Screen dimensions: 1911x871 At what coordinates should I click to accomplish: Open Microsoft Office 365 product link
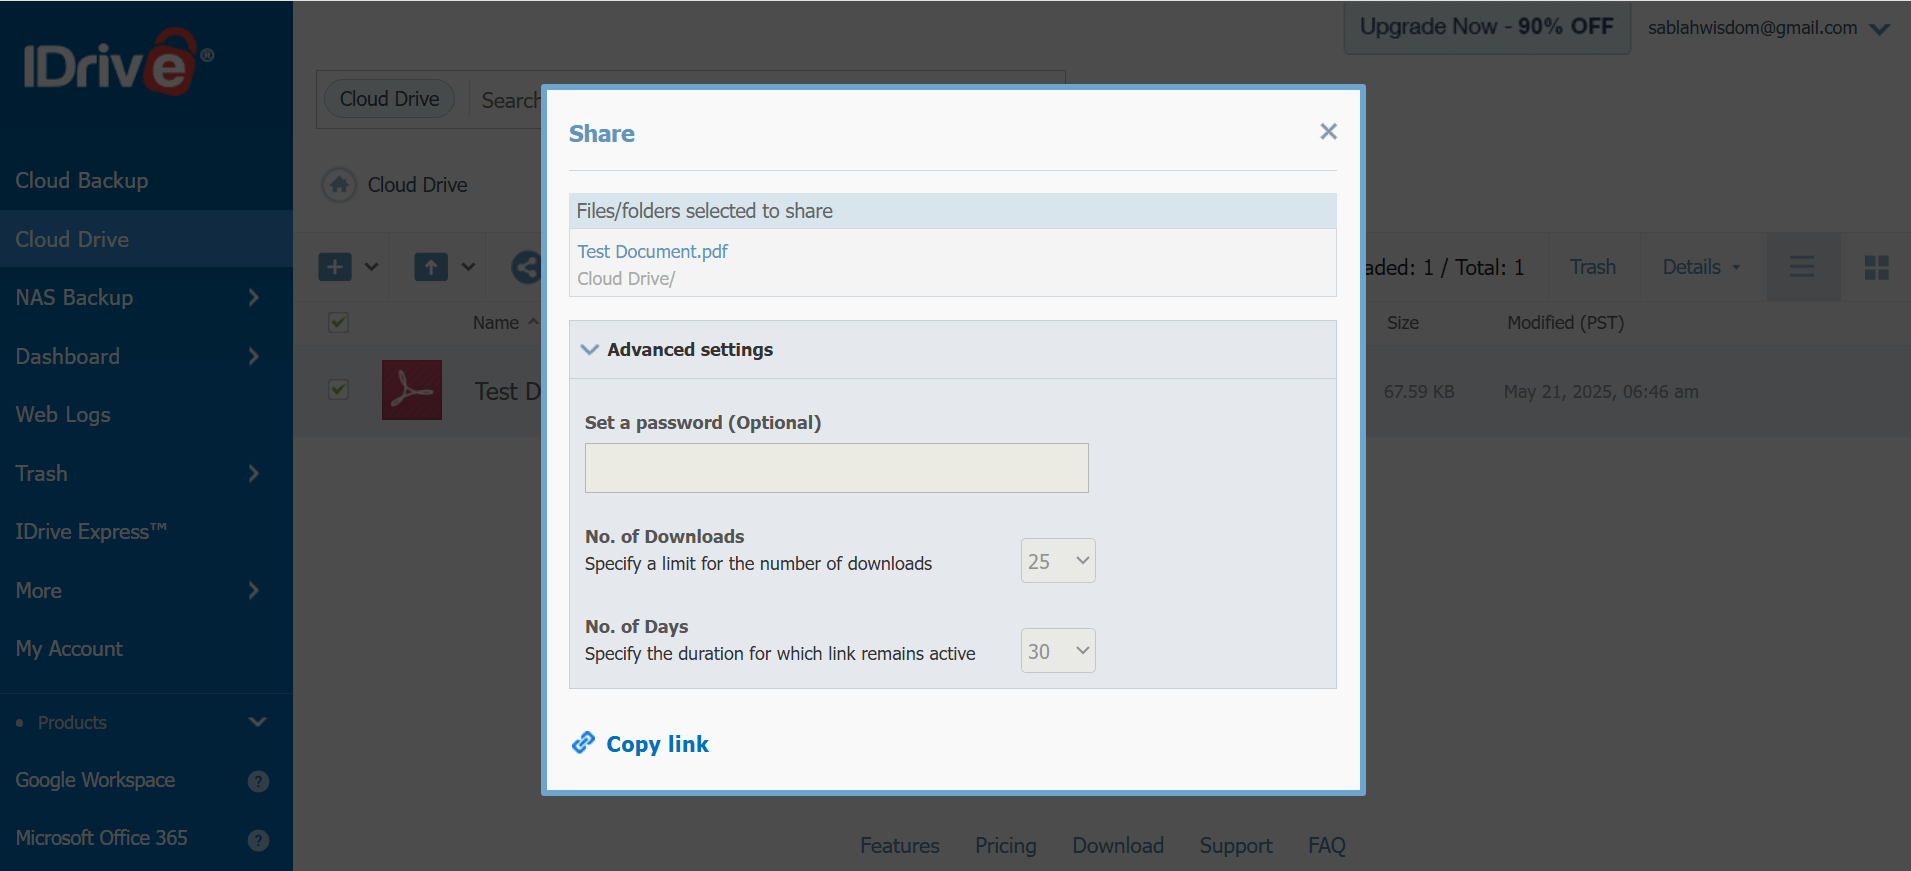[x=101, y=838]
